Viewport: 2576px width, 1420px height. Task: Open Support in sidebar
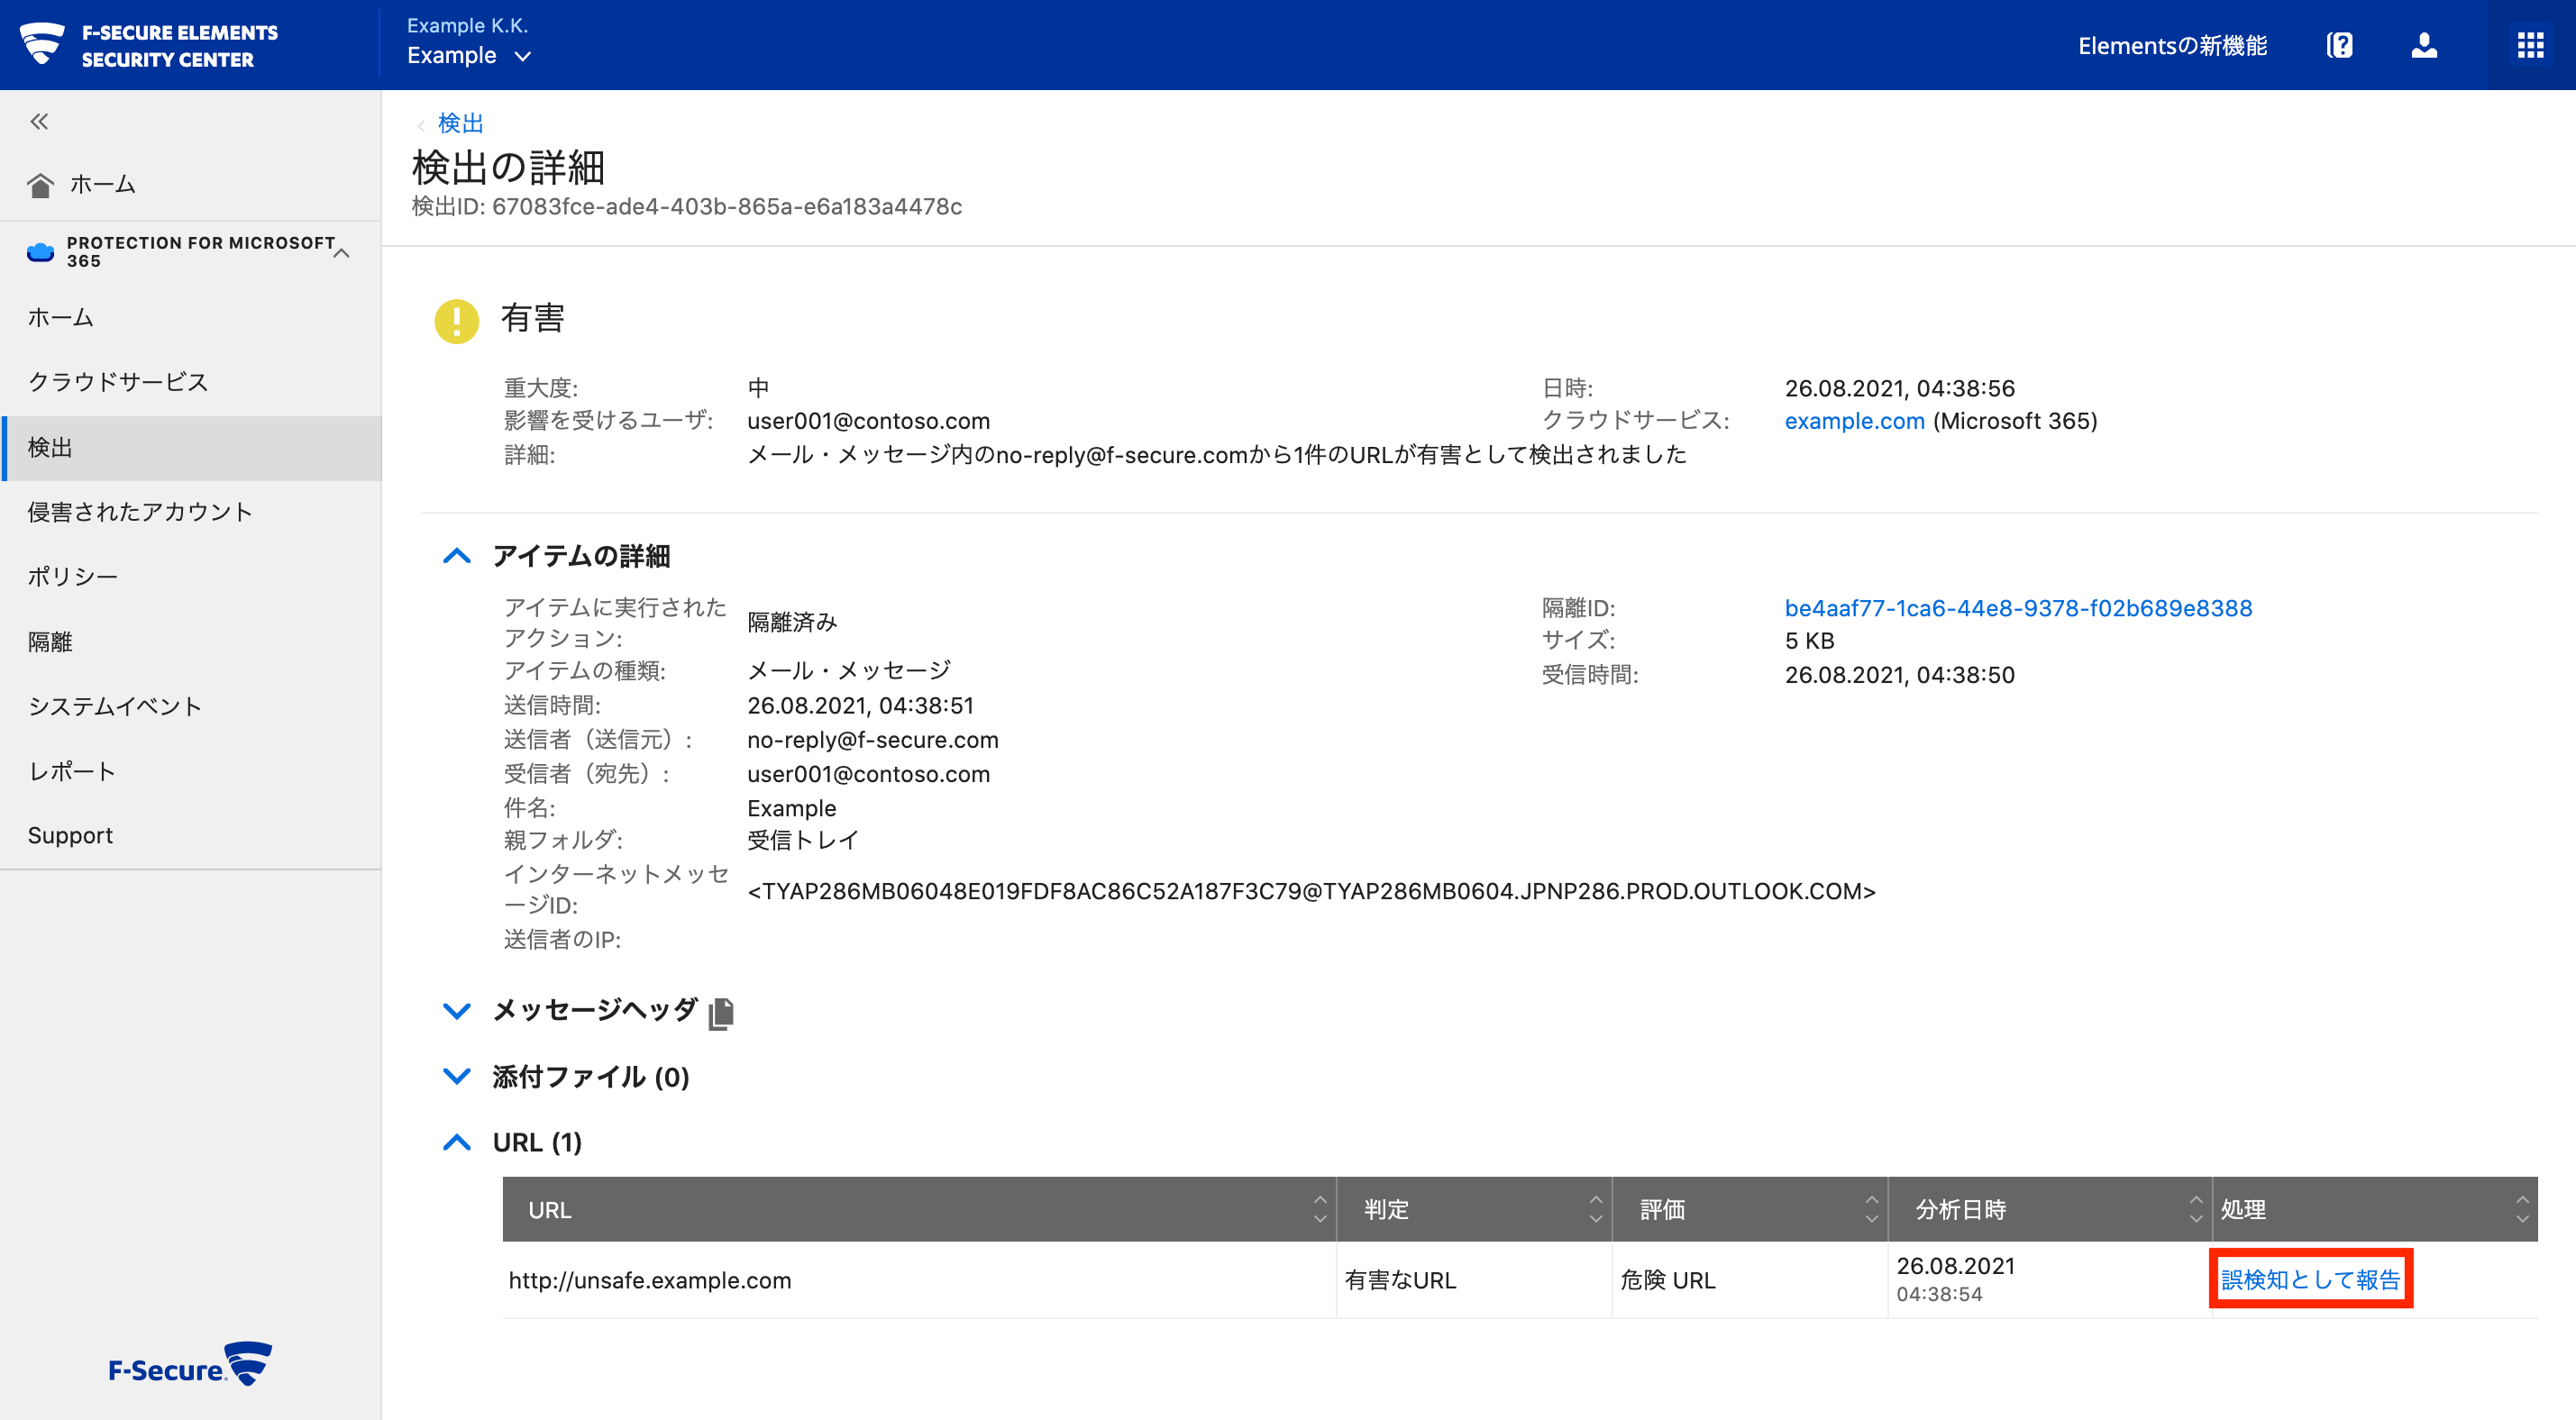coord(70,836)
